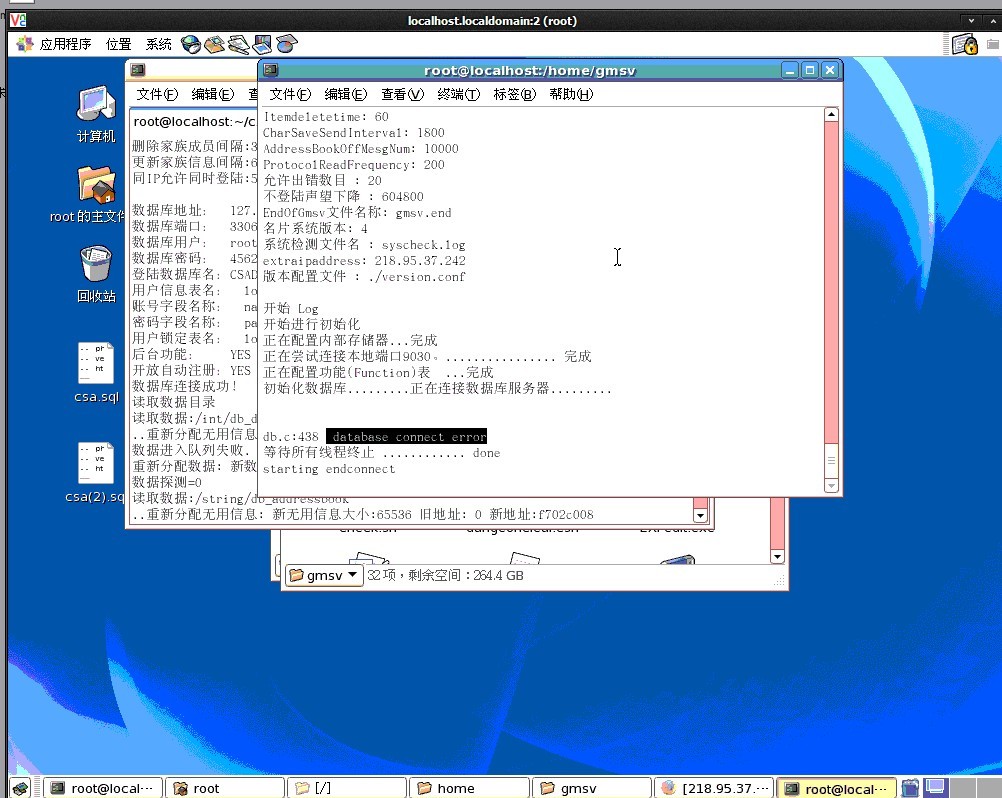Click the terminal window menu icon in titlebar
The image size is (1002, 798).
pos(271,70)
